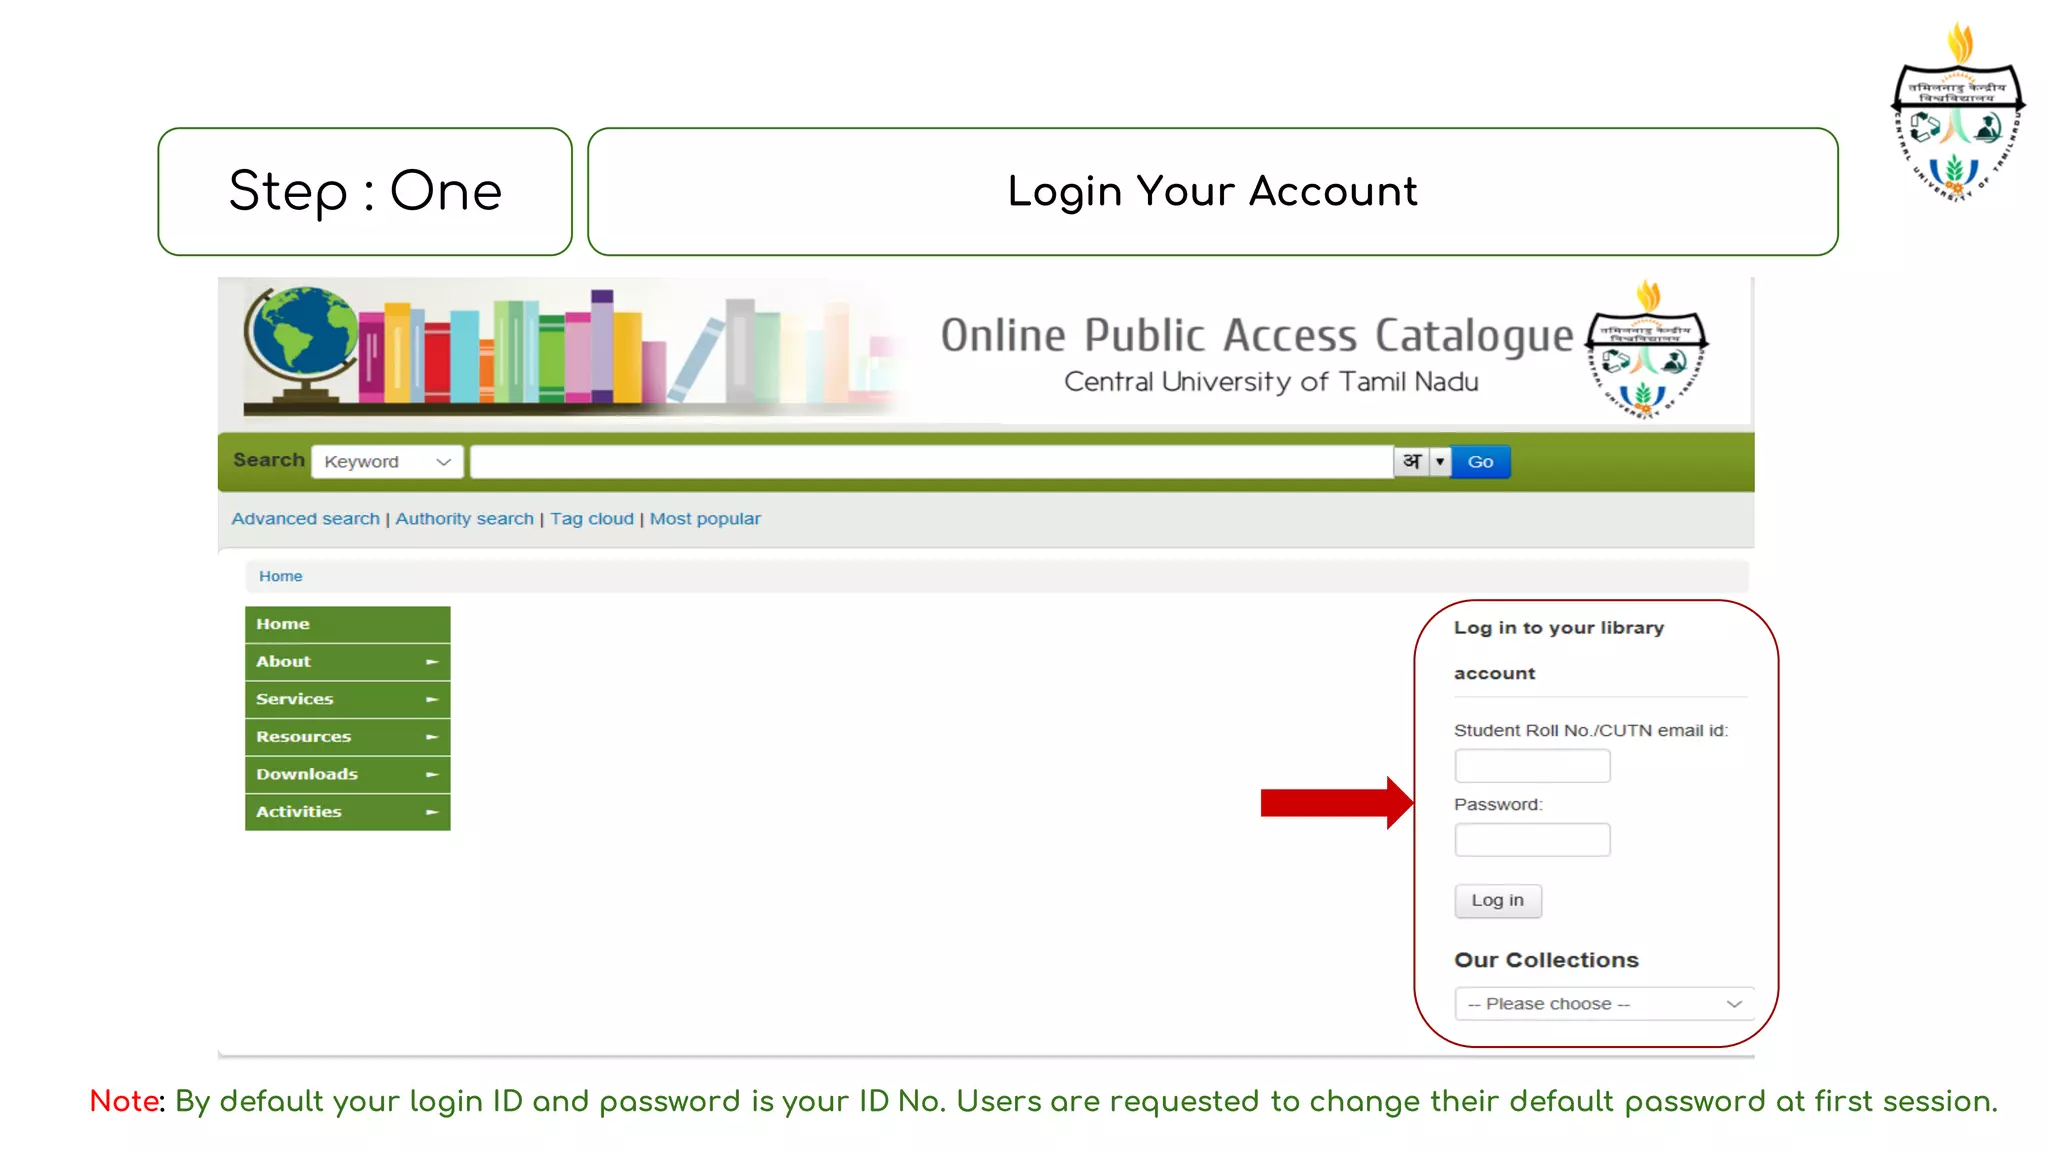Open the Keyword search type dropdown
Image resolution: width=2048 pixels, height=1152 pixels.
click(x=387, y=462)
